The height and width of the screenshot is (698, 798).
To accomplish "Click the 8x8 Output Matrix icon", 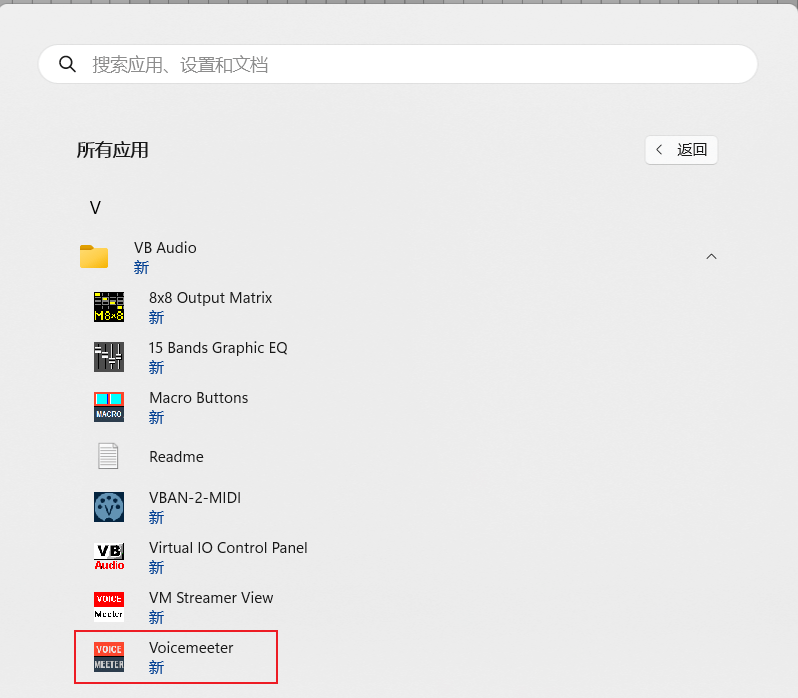I will pyautogui.click(x=108, y=307).
